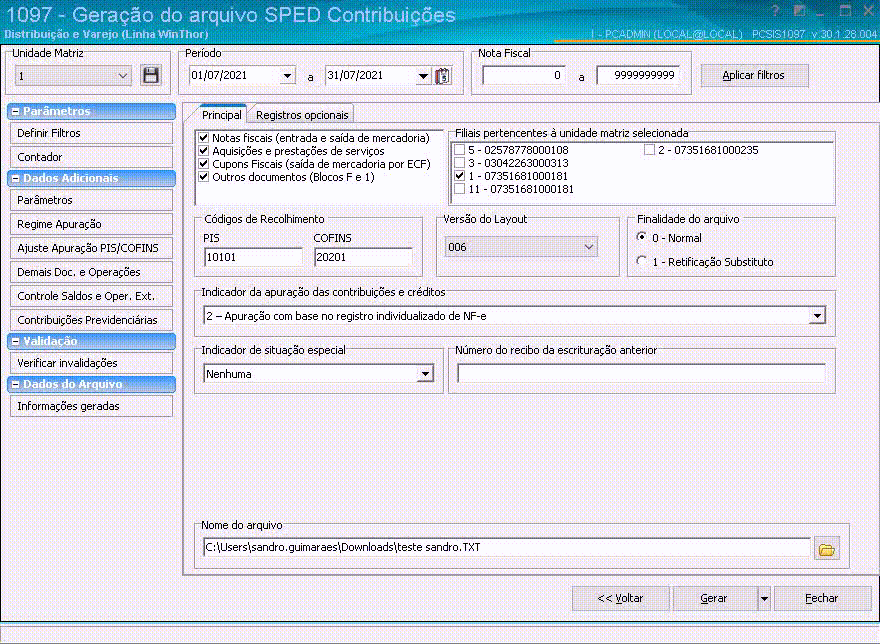Open Contribuições Previdenciárias item

point(91,320)
